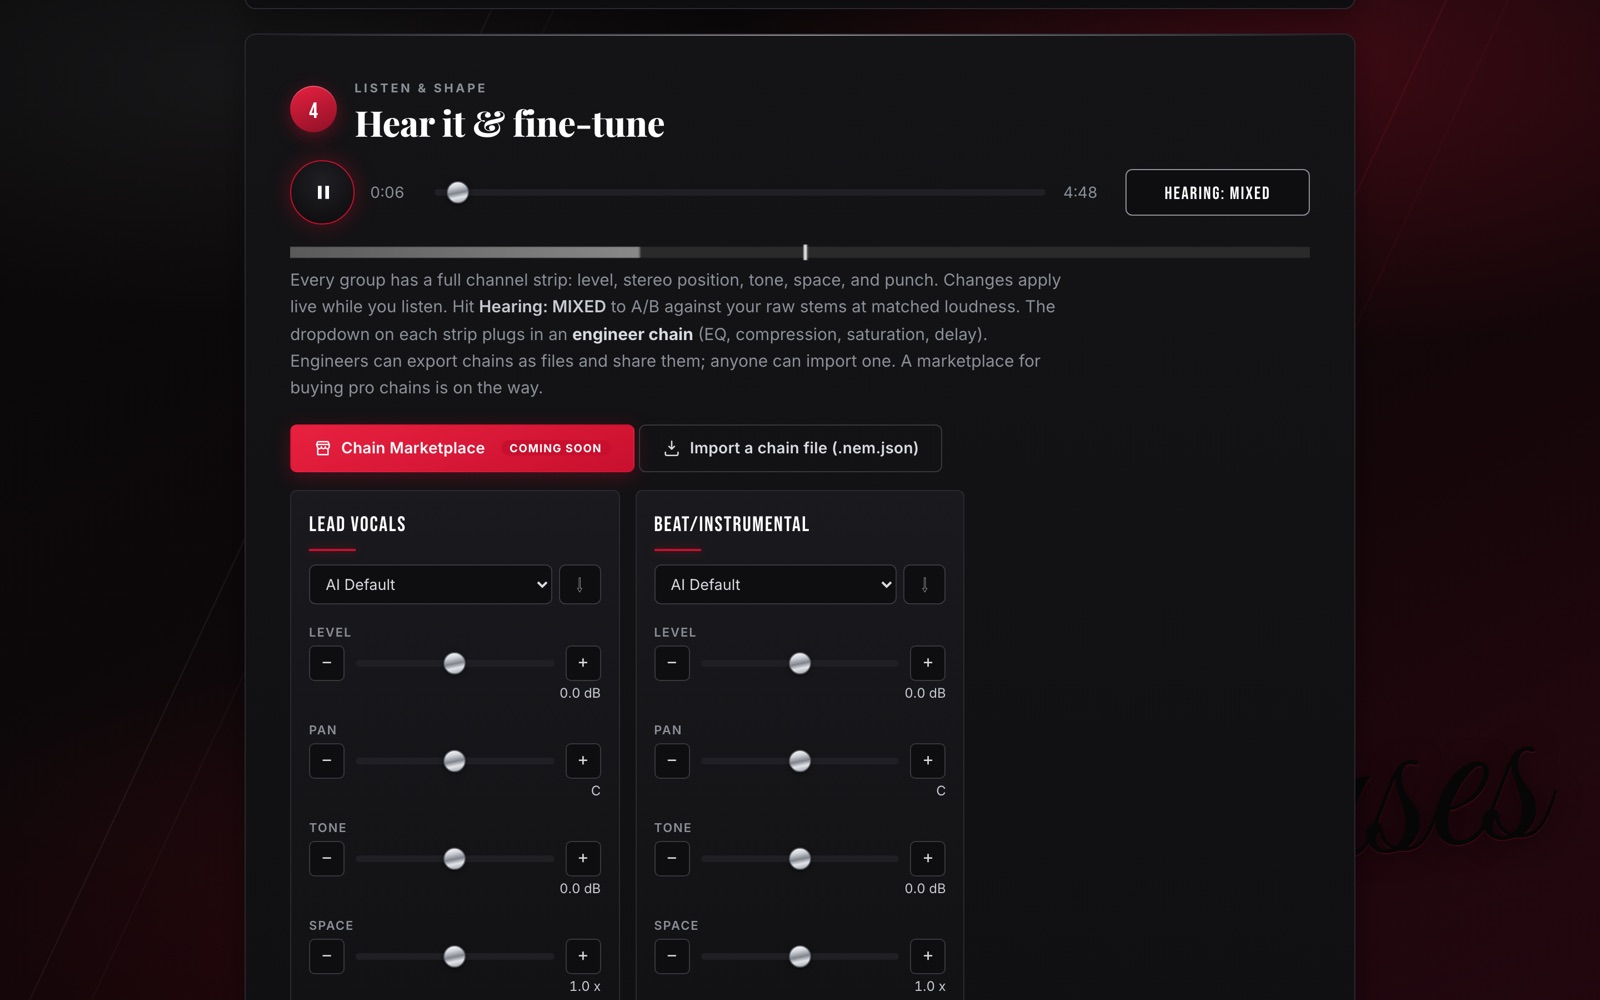
Task: Open the Lead Vocals AI Default chain dropdown
Action: pos(430,584)
